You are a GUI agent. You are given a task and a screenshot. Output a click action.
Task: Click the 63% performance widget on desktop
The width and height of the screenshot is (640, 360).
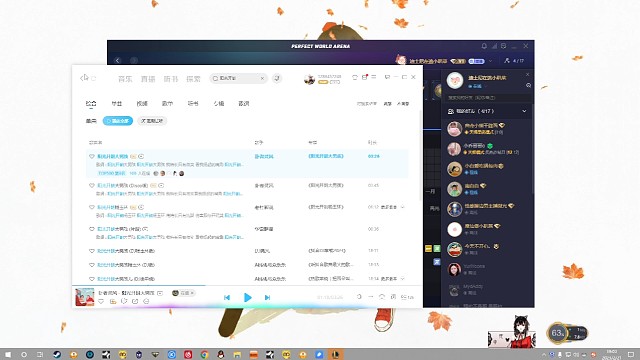567,333
